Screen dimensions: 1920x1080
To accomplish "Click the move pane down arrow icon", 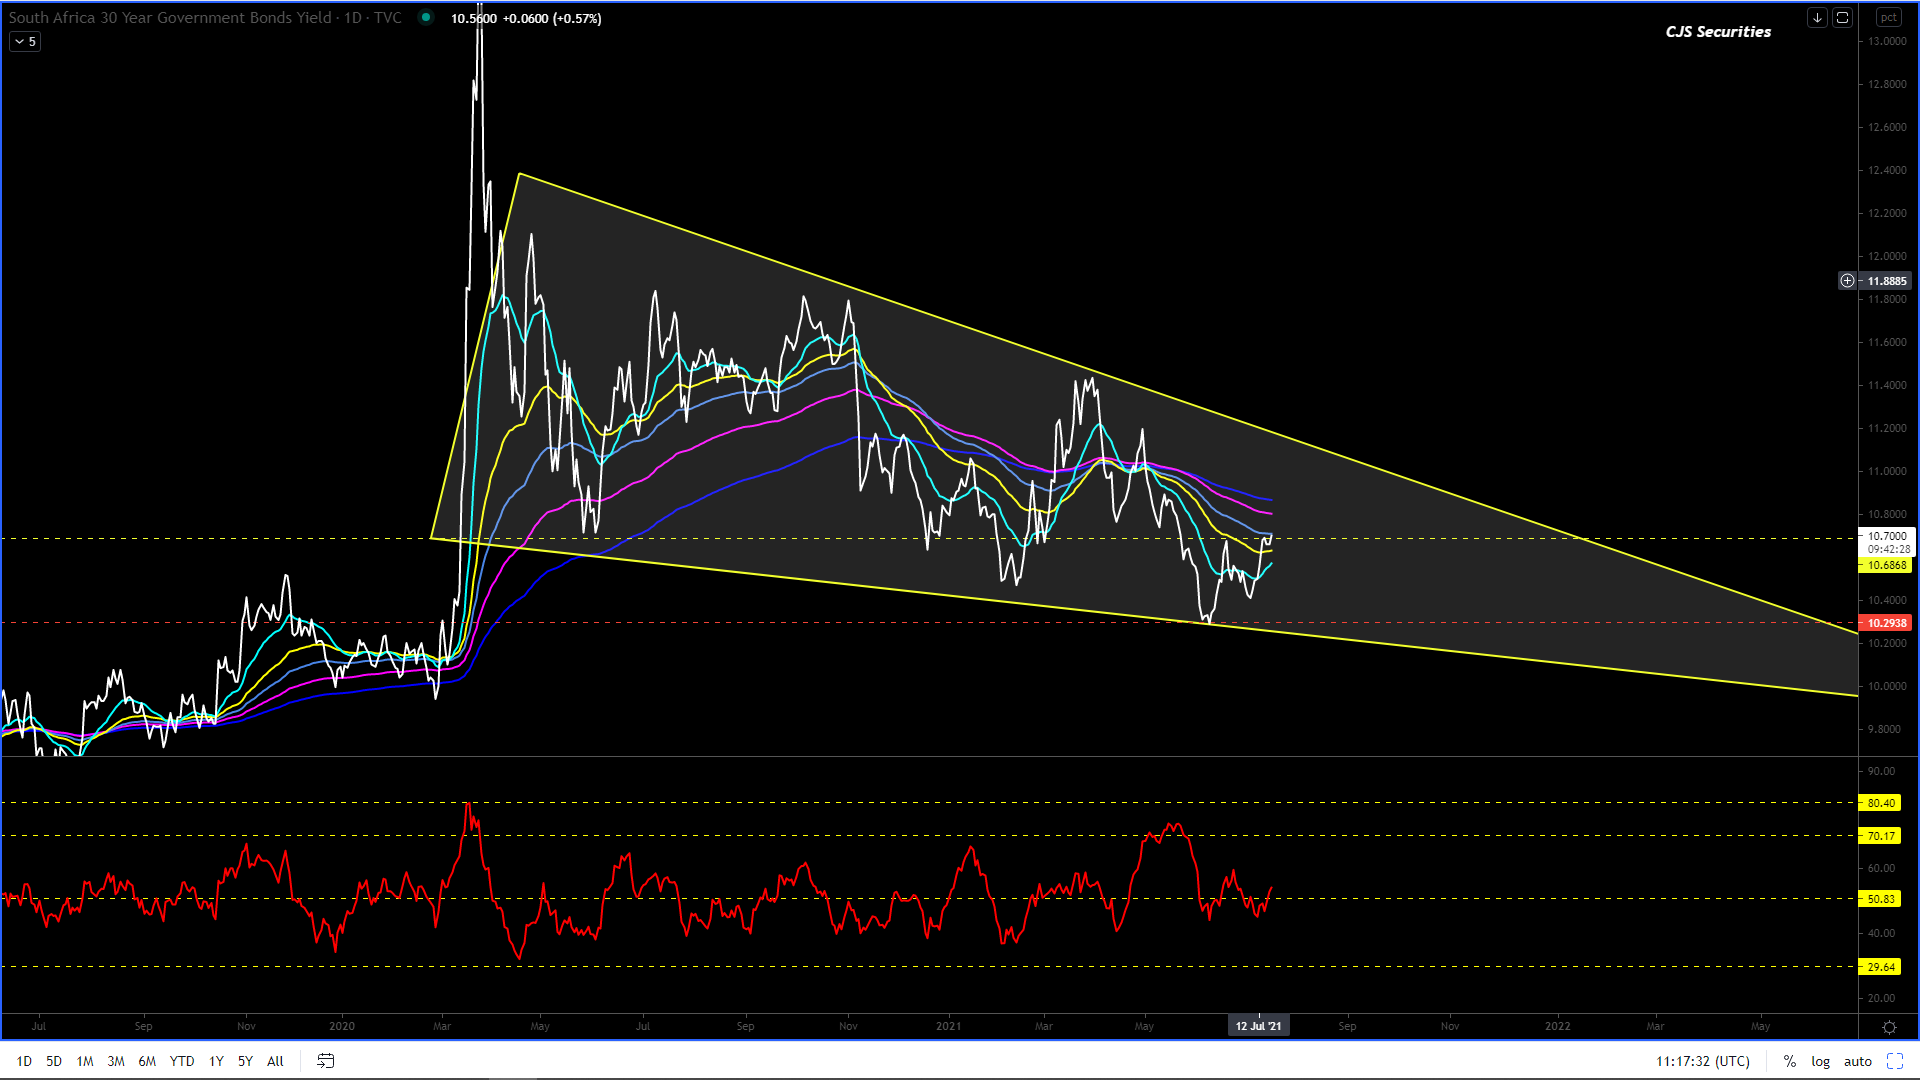I will click(1817, 17).
